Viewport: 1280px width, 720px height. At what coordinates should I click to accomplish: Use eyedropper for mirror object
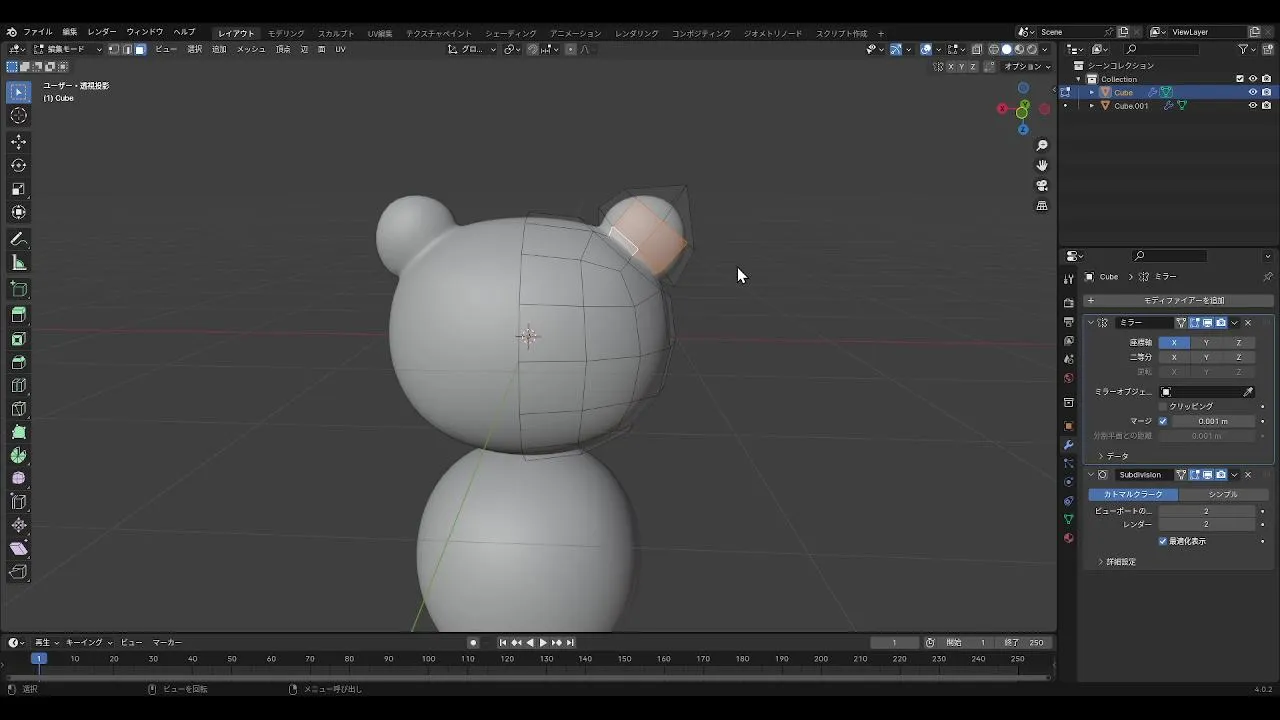click(x=1248, y=392)
